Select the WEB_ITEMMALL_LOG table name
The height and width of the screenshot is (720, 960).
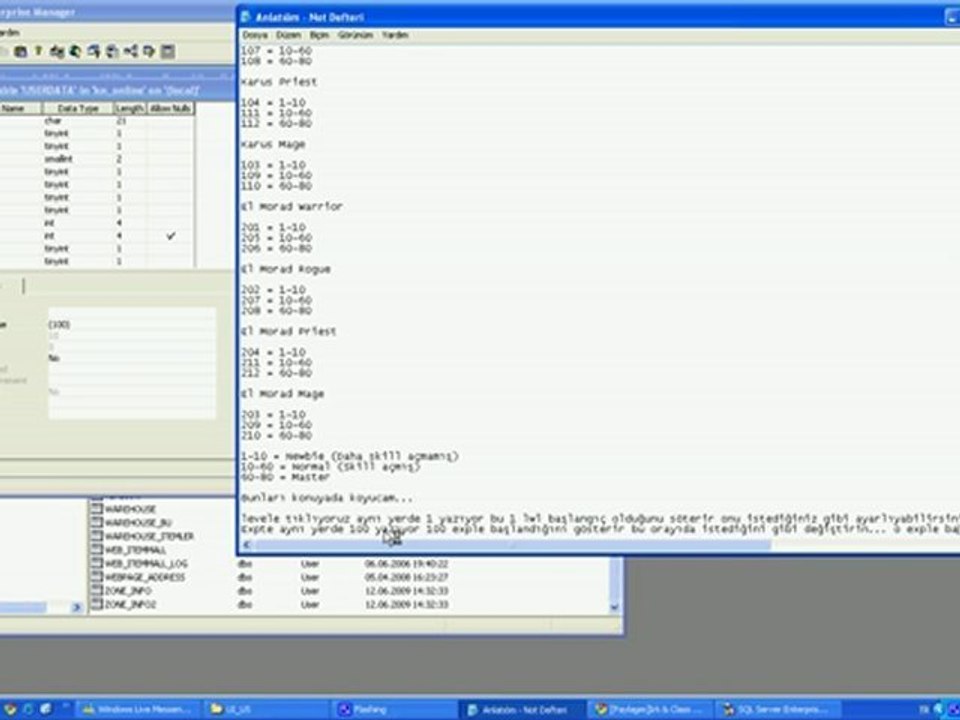coord(146,563)
